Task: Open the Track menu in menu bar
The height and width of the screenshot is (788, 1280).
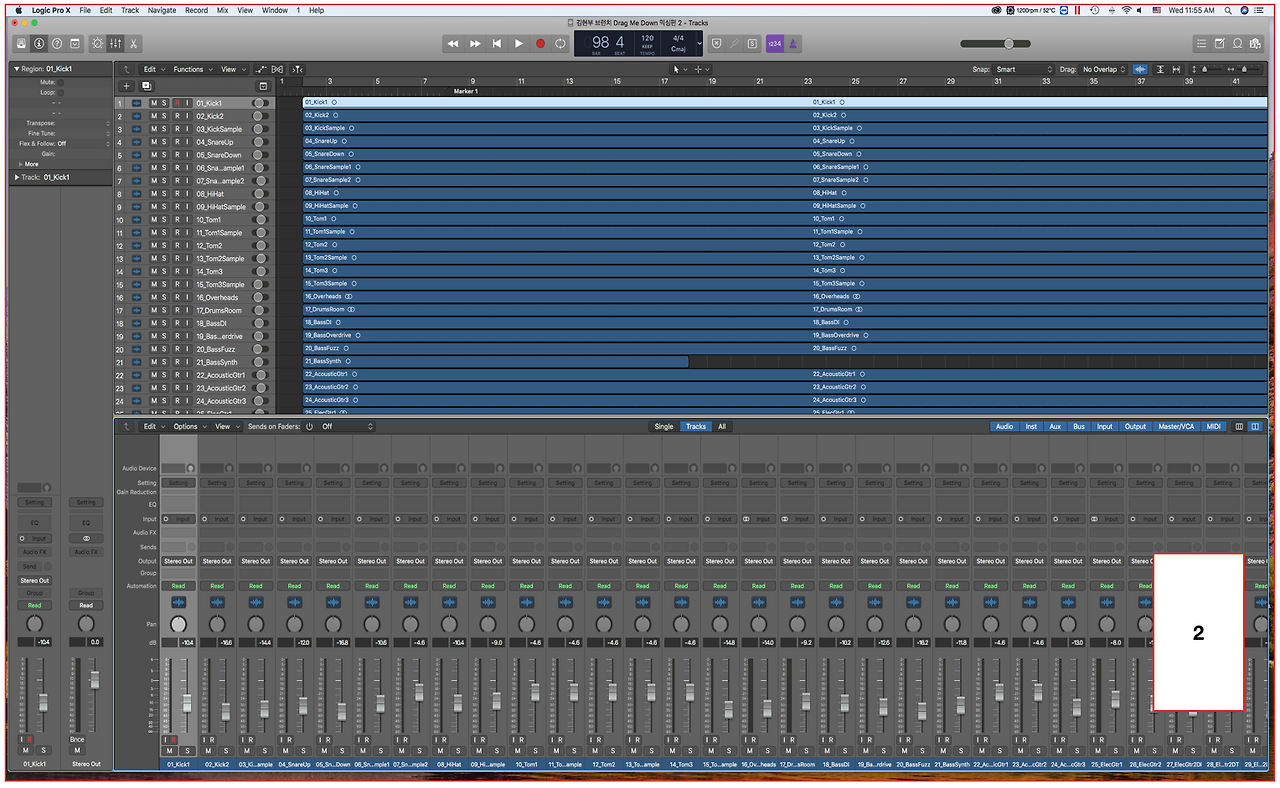Action: 130,10
